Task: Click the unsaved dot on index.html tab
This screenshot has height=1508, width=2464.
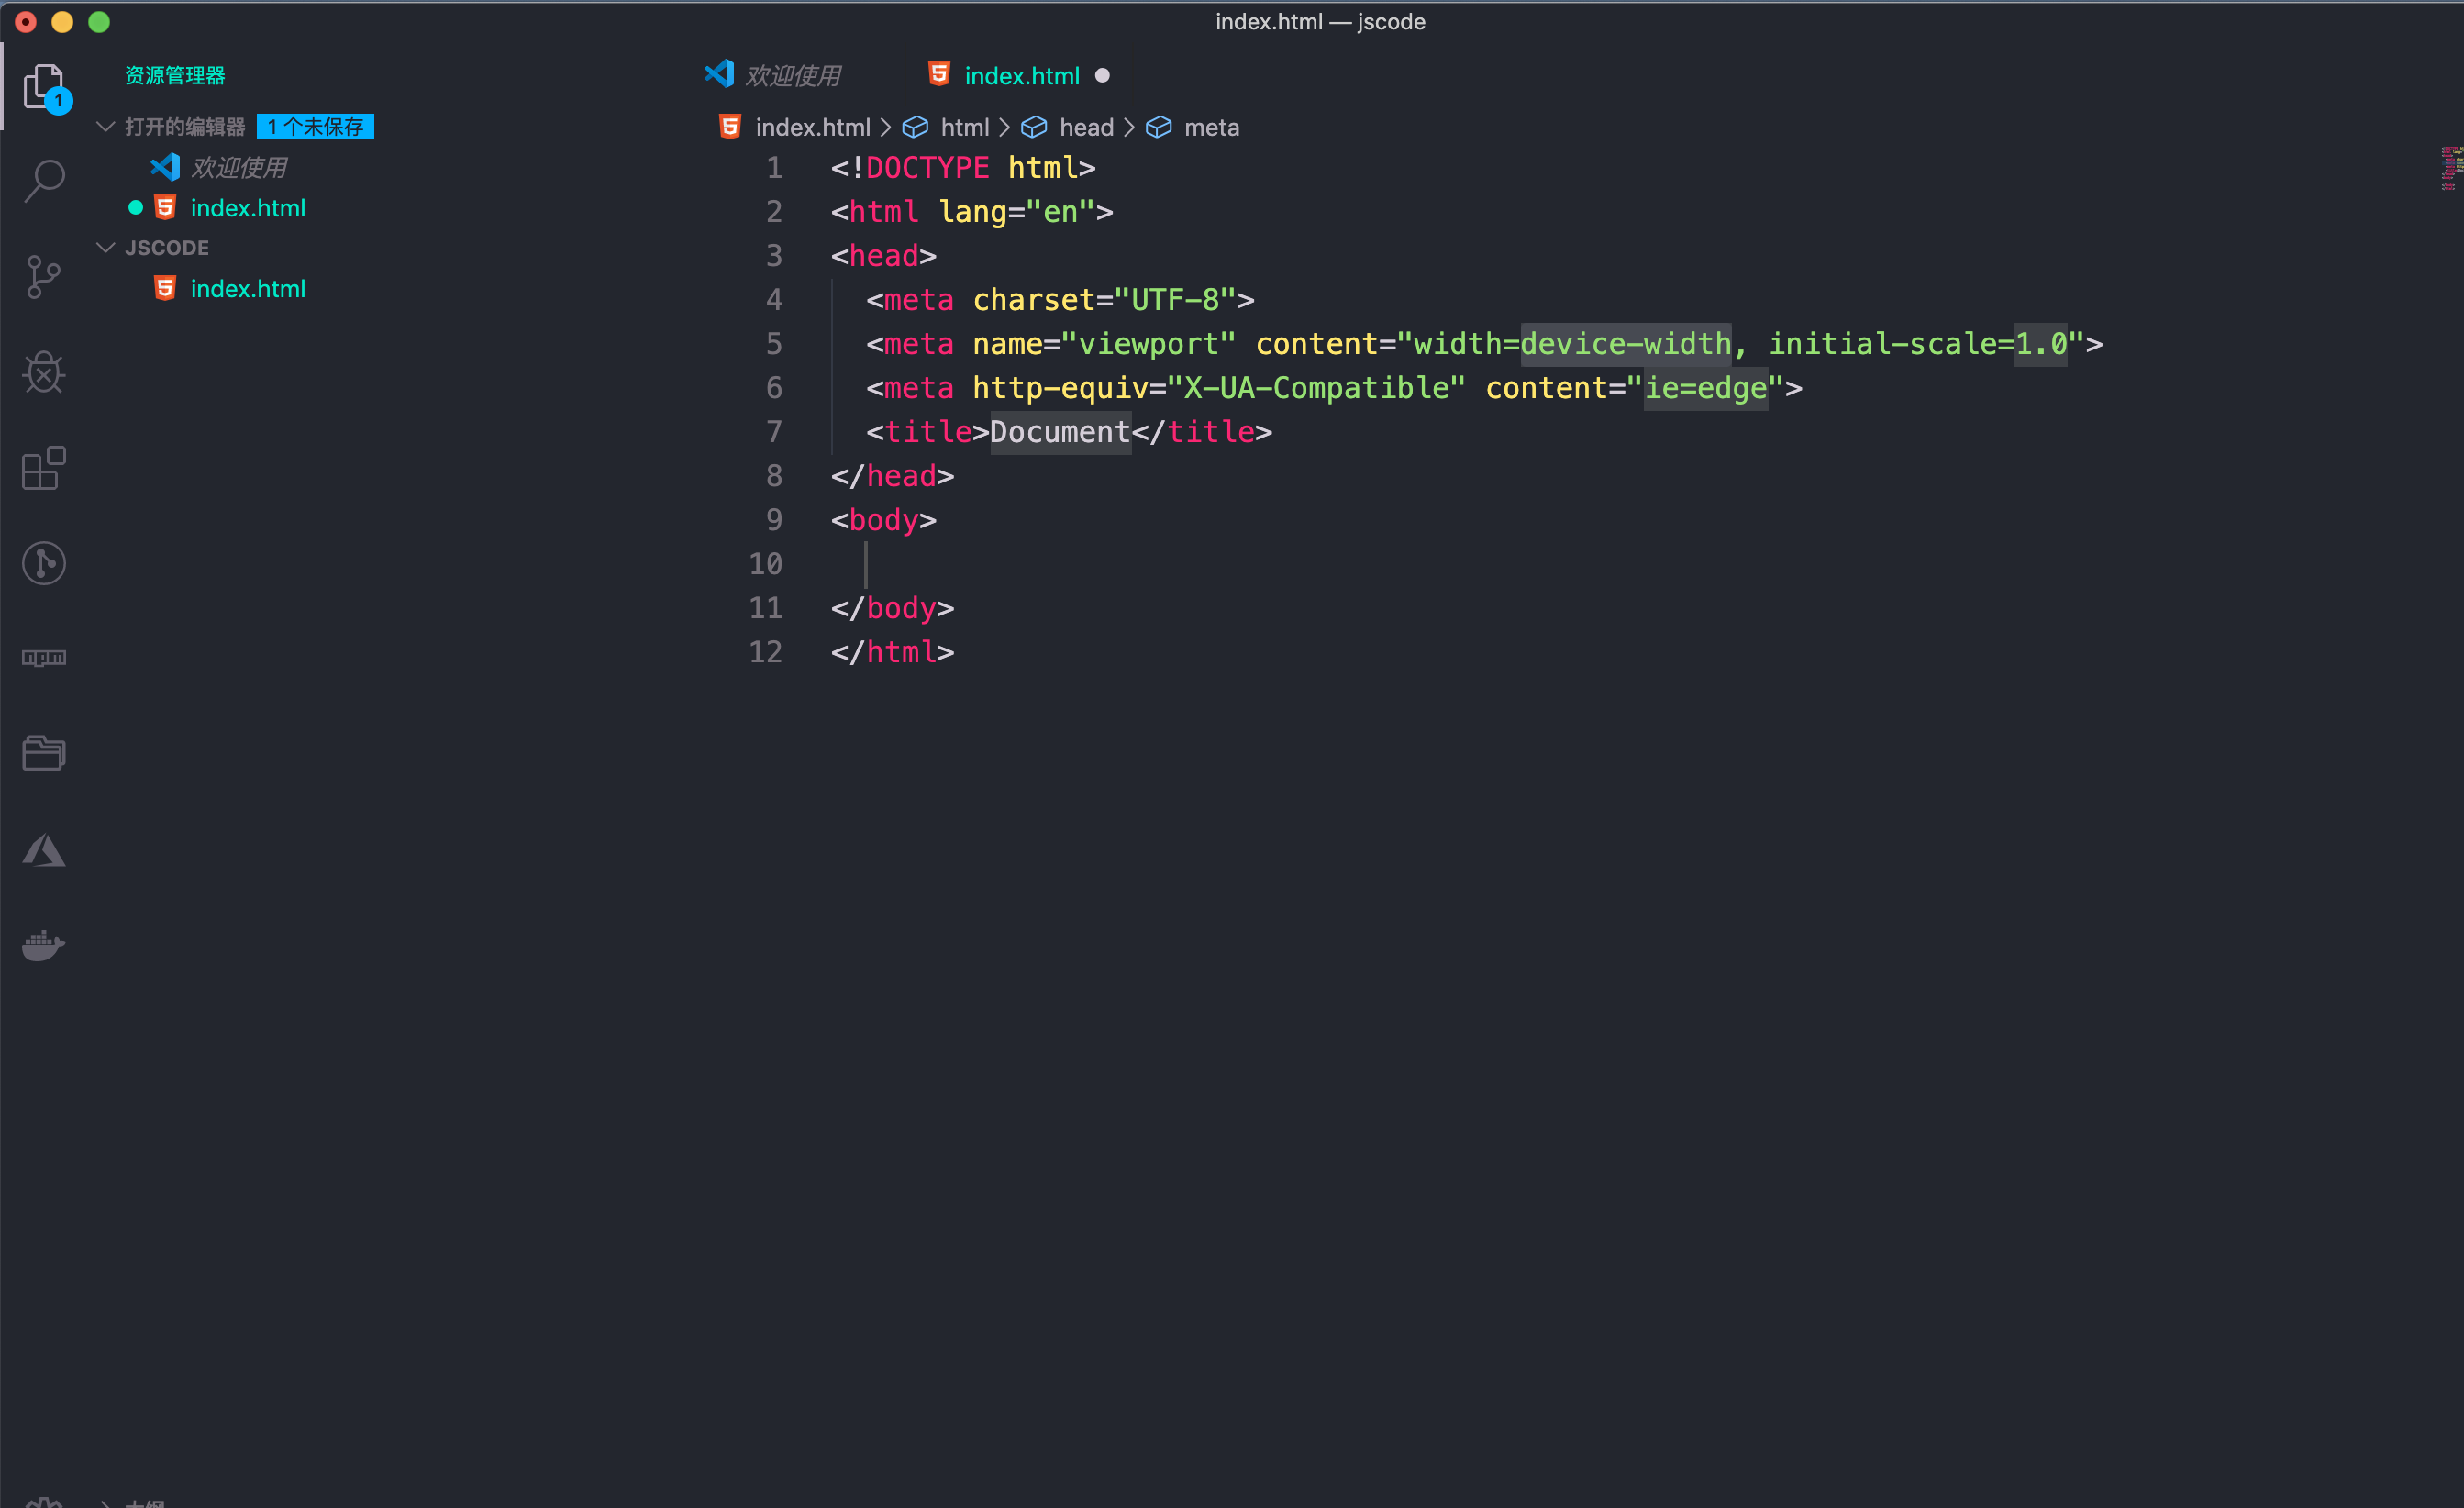Action: [x=1103, y=75]
